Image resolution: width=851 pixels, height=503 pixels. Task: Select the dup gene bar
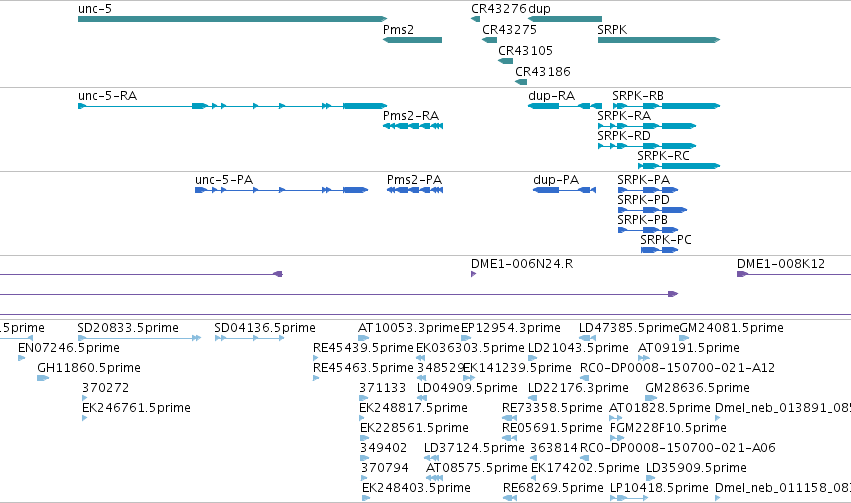click(x=564, y=19)
